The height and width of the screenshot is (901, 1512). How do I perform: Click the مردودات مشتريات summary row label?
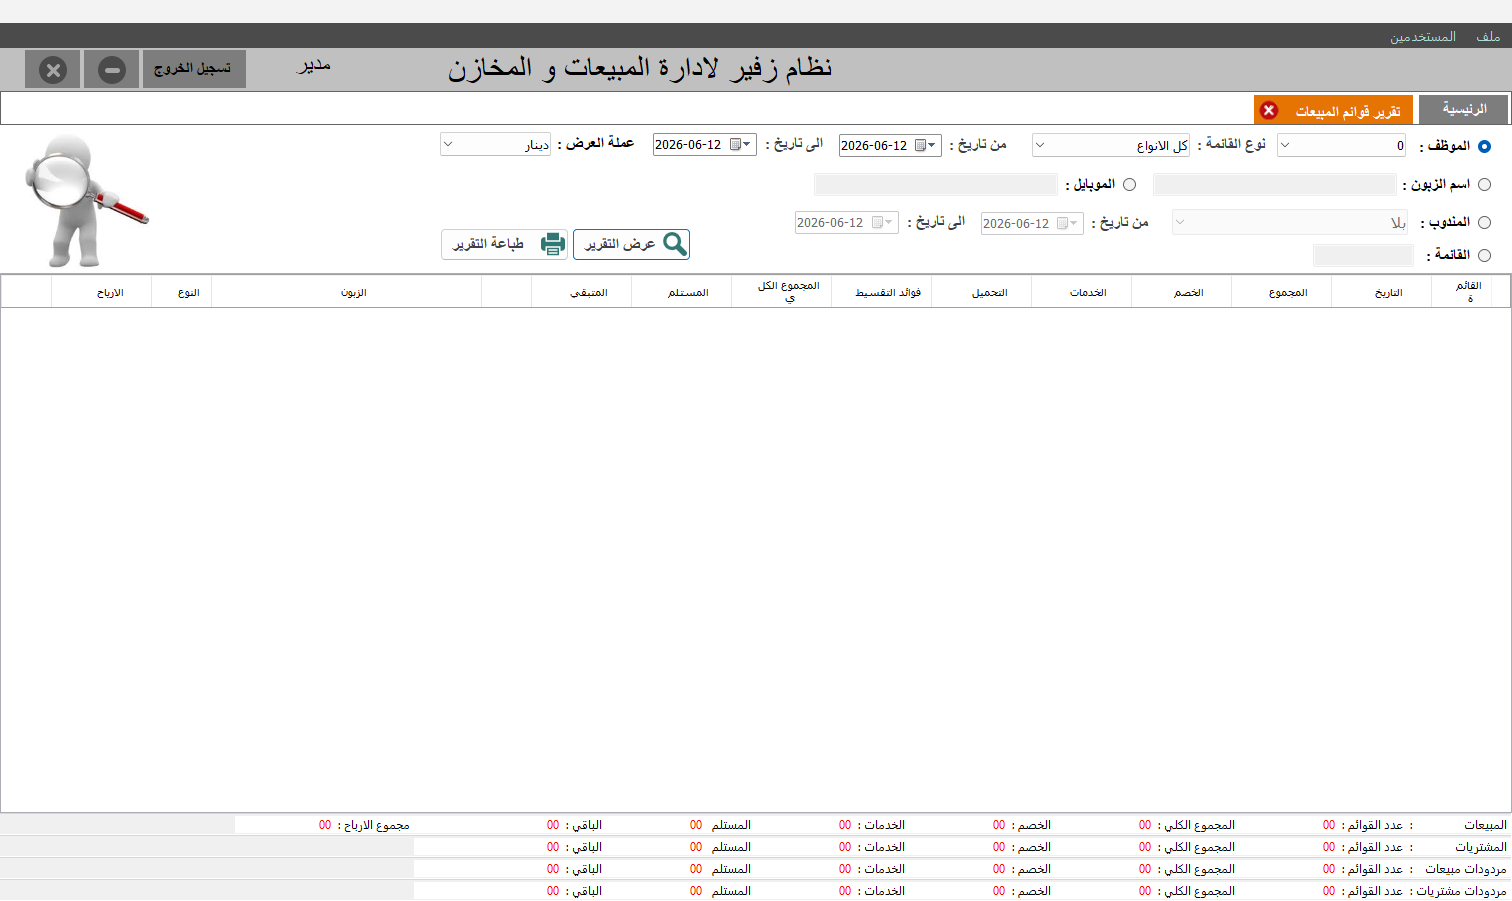tap(1461, 891)
